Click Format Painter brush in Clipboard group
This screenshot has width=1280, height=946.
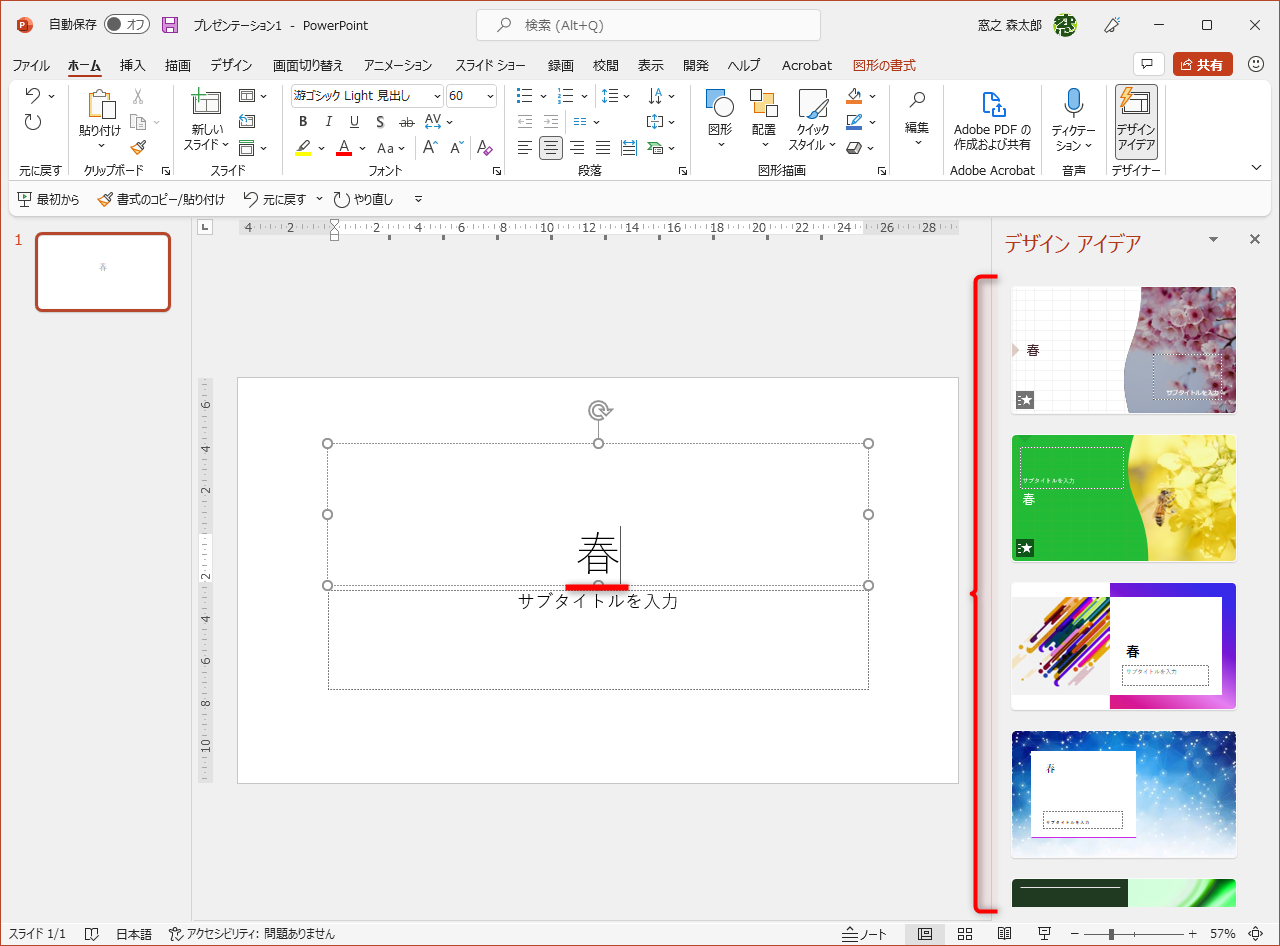138,148
